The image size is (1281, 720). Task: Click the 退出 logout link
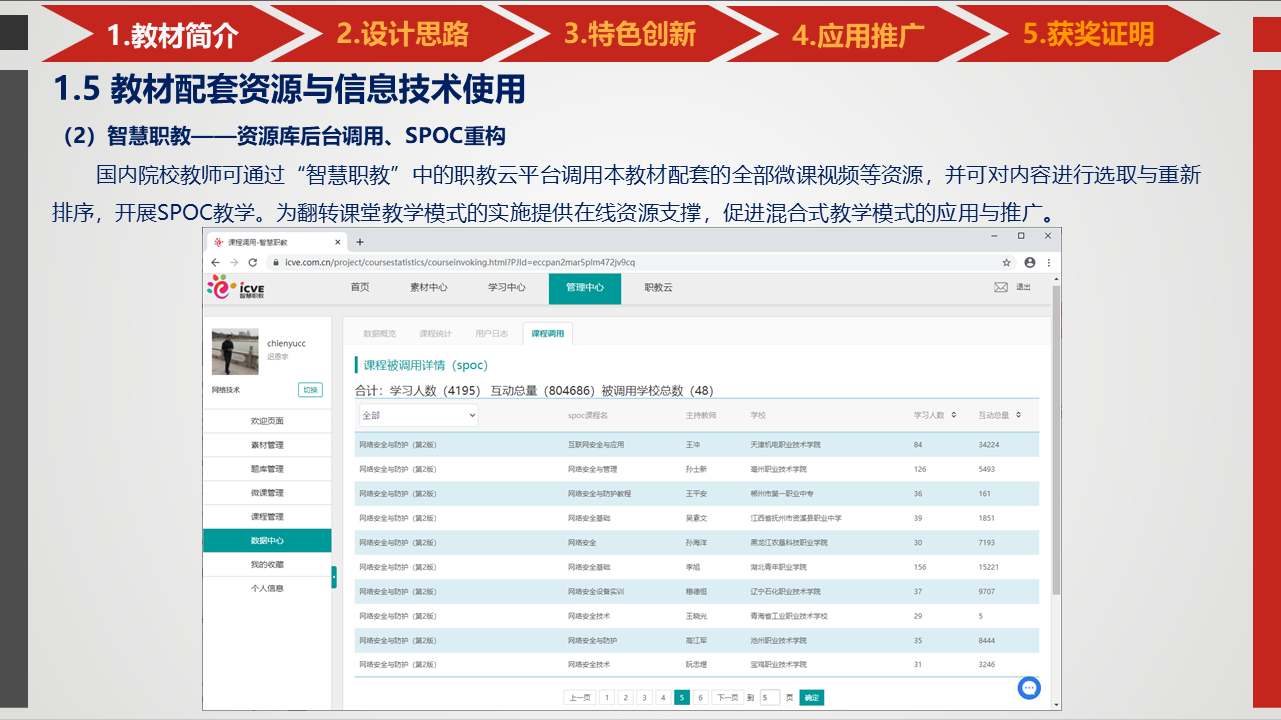[x=1023, y=287]
